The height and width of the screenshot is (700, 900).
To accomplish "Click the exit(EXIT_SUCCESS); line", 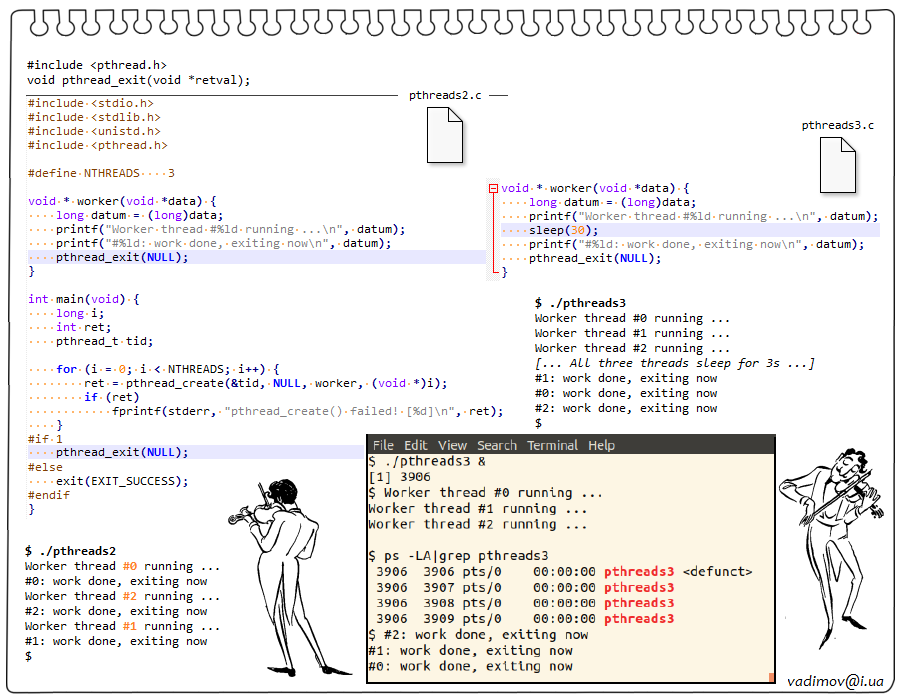I will point(122,481).
